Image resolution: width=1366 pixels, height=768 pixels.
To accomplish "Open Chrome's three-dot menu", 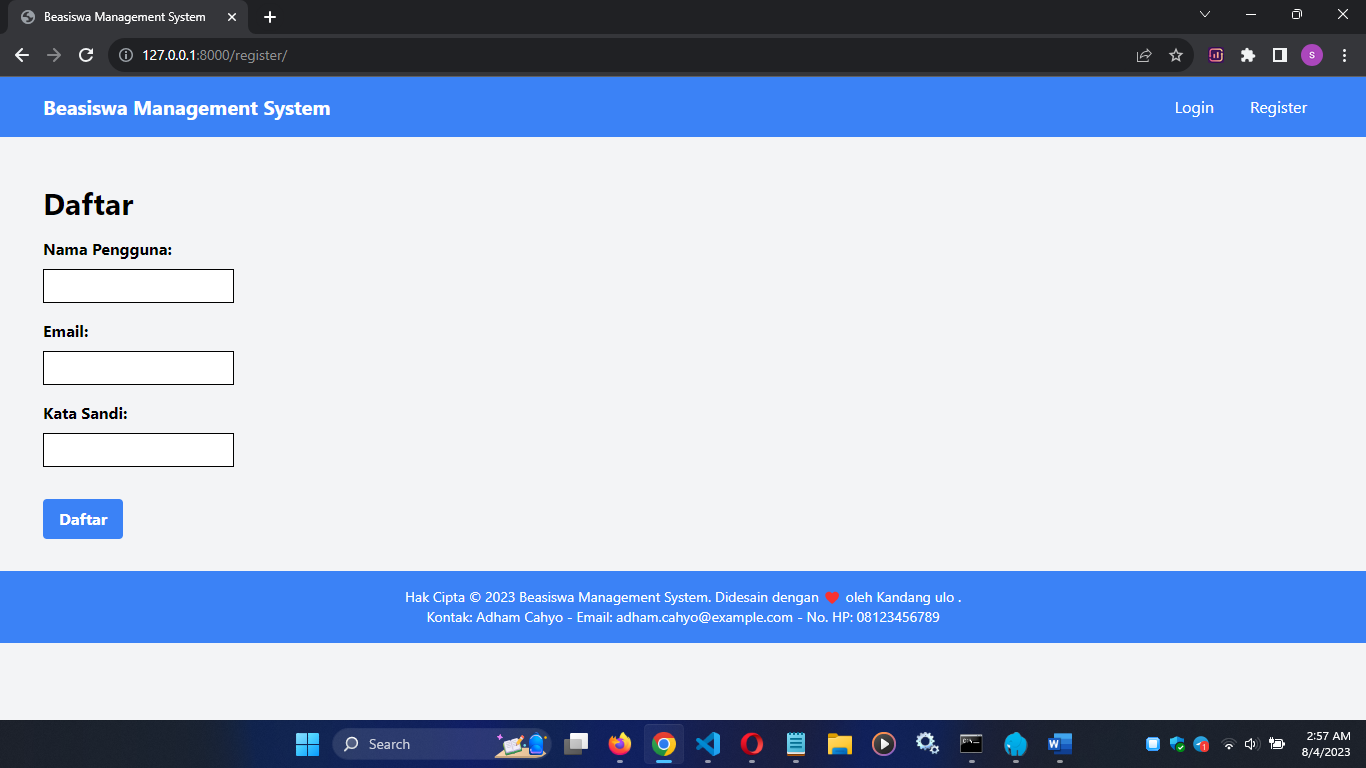I will tap(1345, 55).
